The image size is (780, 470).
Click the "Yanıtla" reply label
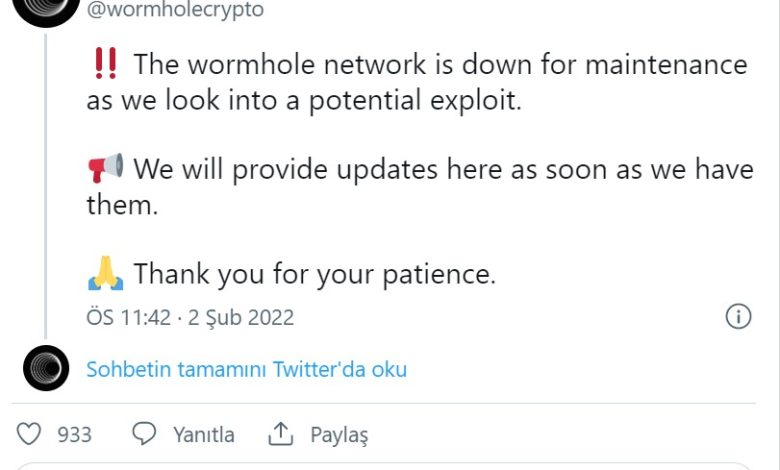[203, 434]
